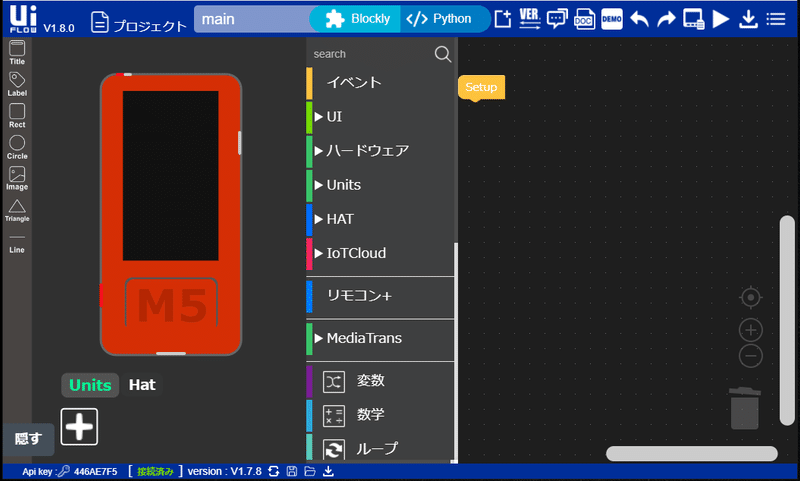
Task: Click the version : V1.7.8 text
Action: pyautogui.click(x=224, y=471)
